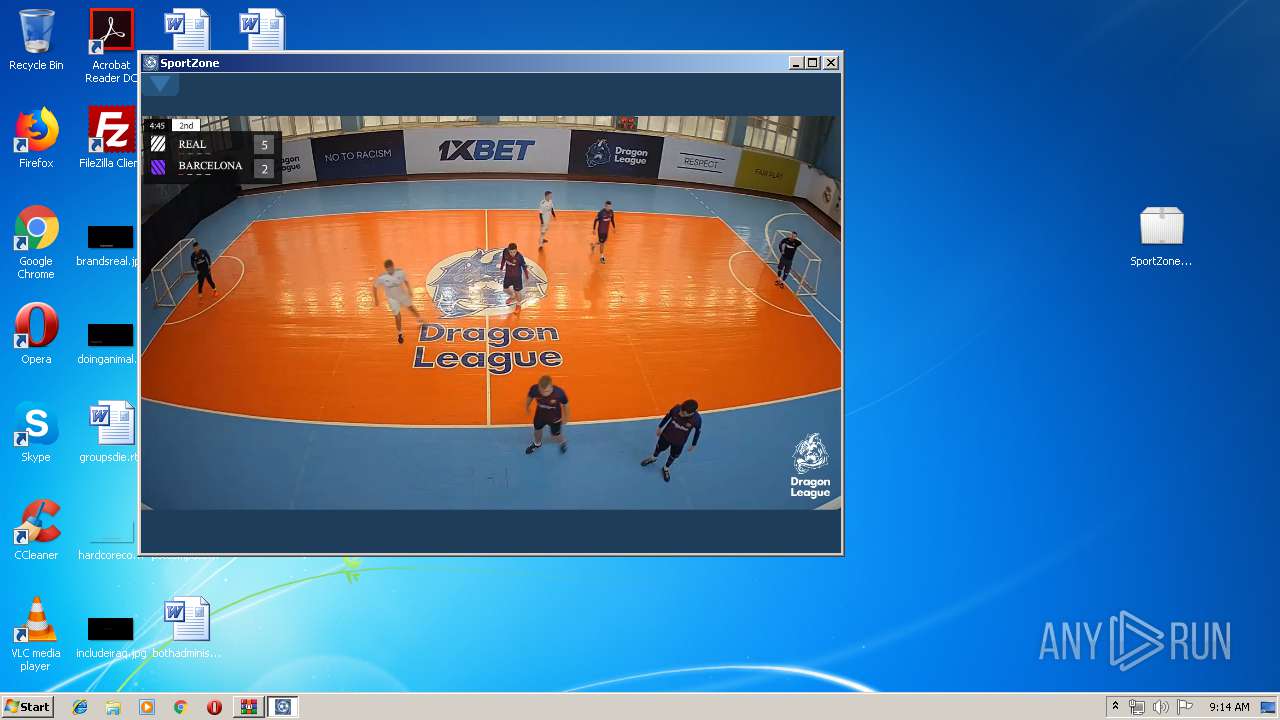Select the hardcoreco file icon
This screenshot has height=720, width=1280.
coord(110,540)
